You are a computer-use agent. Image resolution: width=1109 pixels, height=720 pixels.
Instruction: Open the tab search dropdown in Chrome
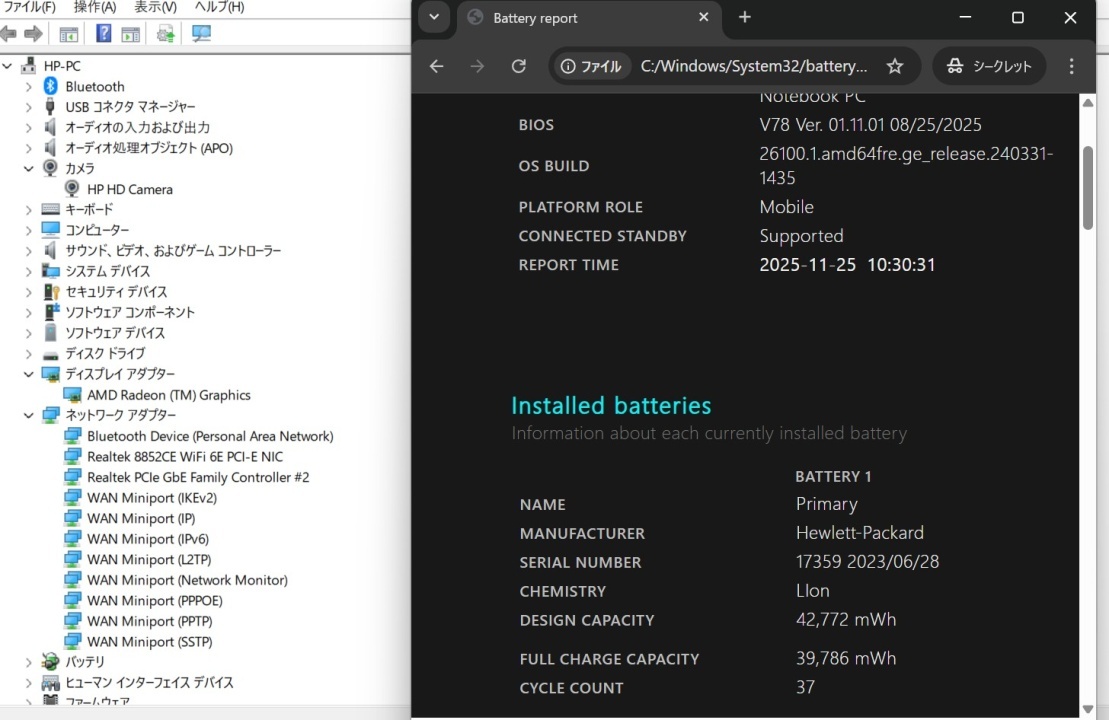(x=433, y=18)
